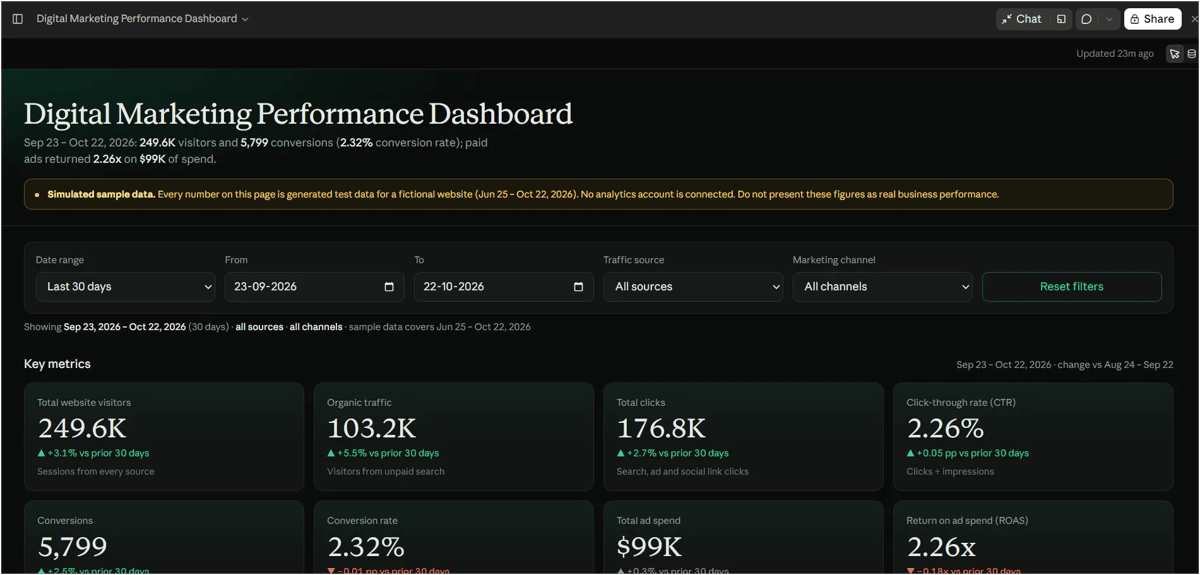This screenshot has height=575, width=1200.
Task: Open the database icon near Updated
Action: (1192, 54)
